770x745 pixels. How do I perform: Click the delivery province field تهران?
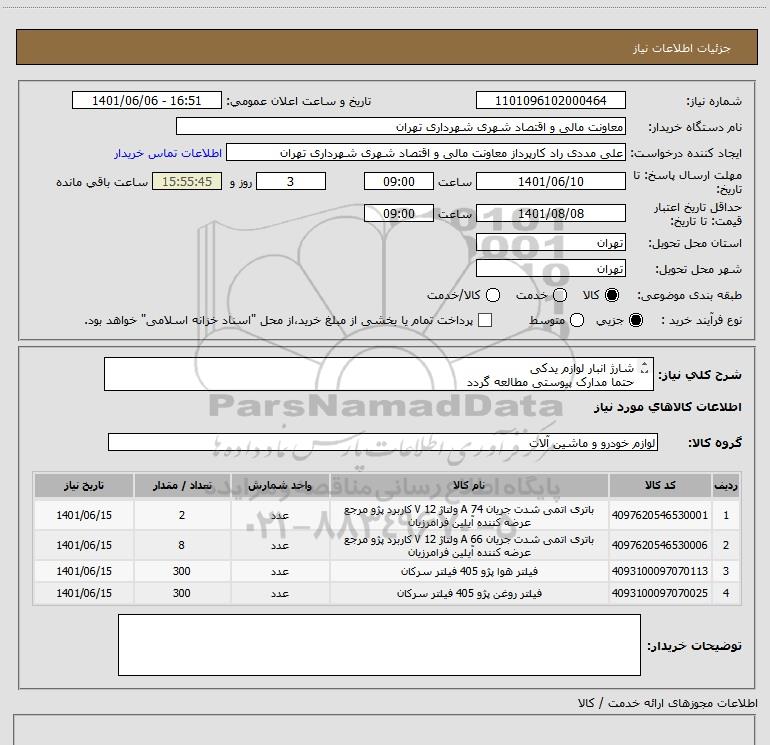click(x=550, y=243)
